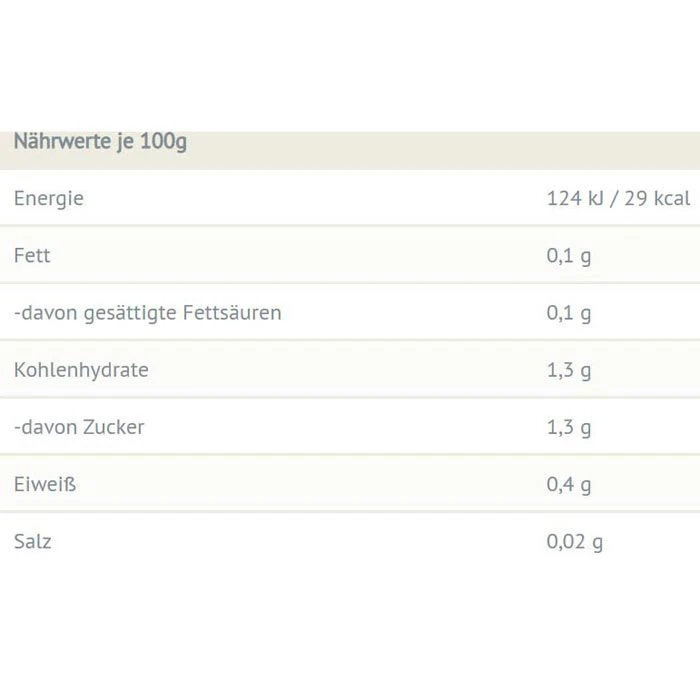Select the "-davon Zucker" row label
Screen dimensions: 700x700
click(79, 427)
